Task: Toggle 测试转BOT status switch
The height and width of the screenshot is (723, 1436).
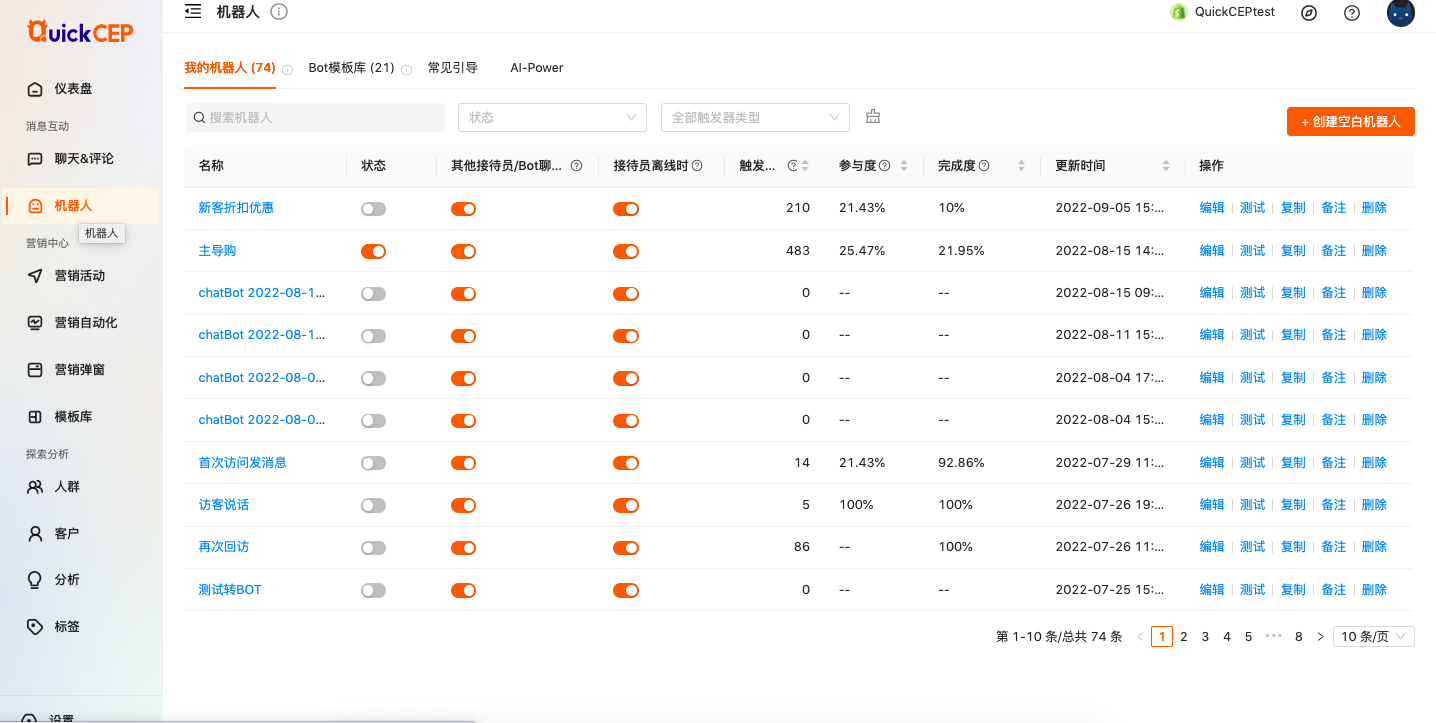Action: point(373,590)
